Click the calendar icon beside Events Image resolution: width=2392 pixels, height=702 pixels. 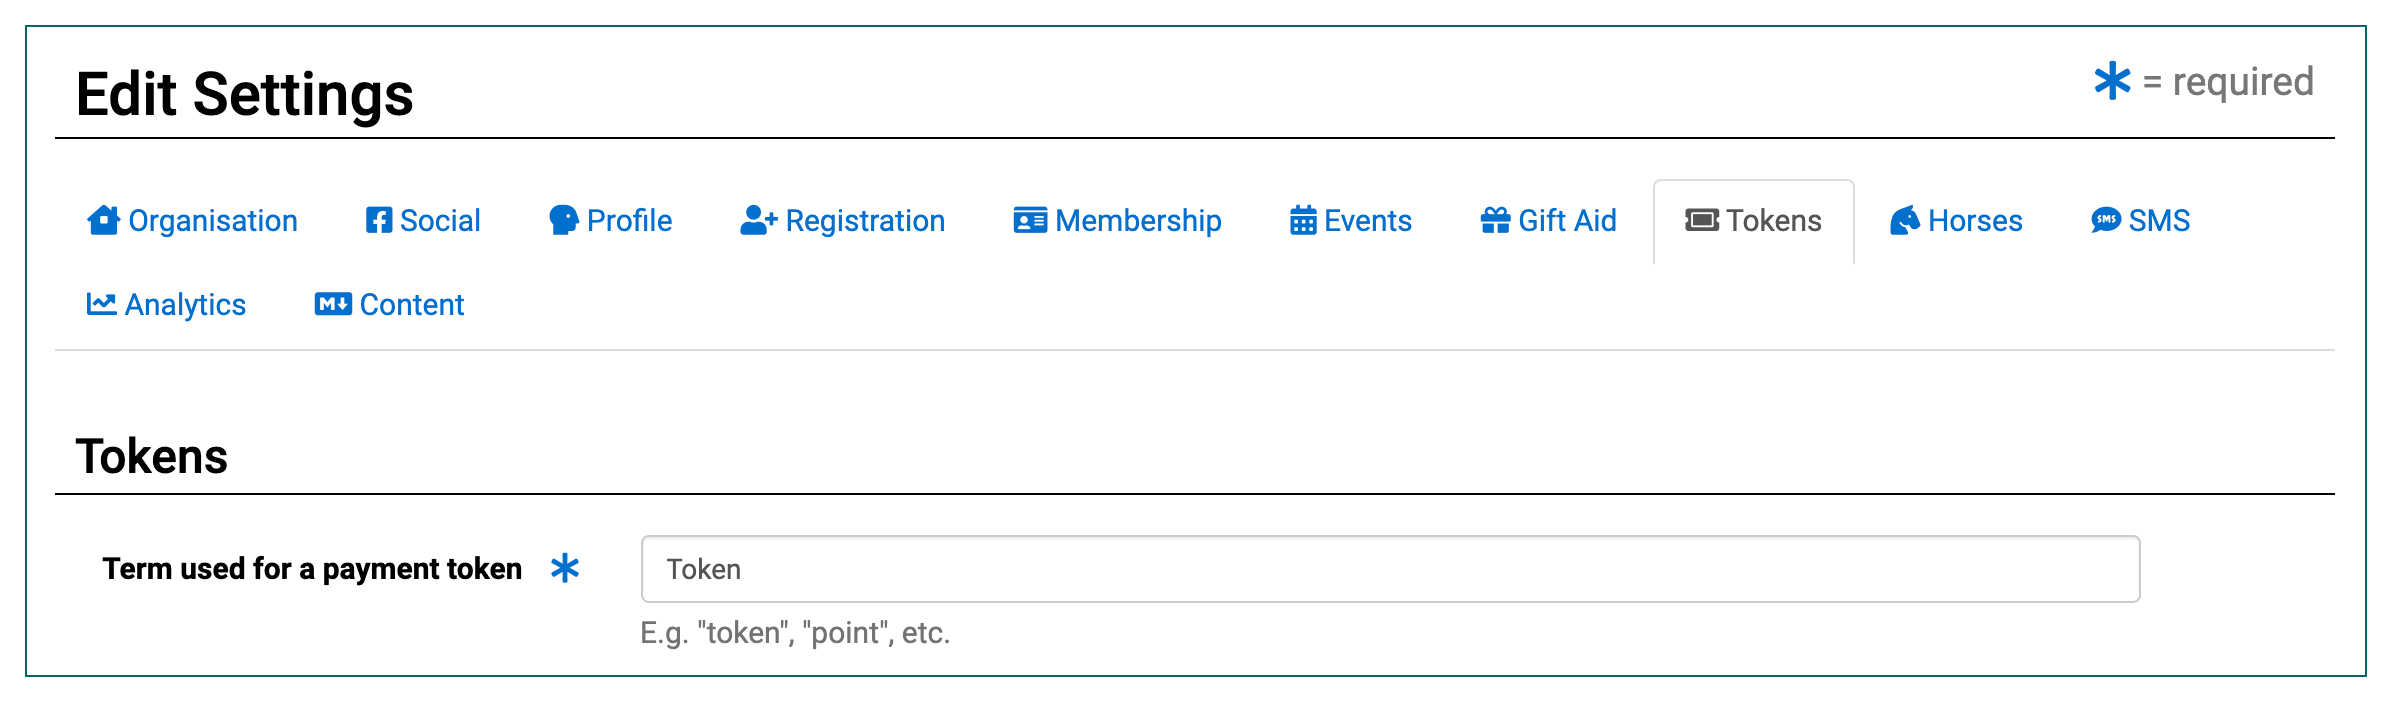point(1303,220)
